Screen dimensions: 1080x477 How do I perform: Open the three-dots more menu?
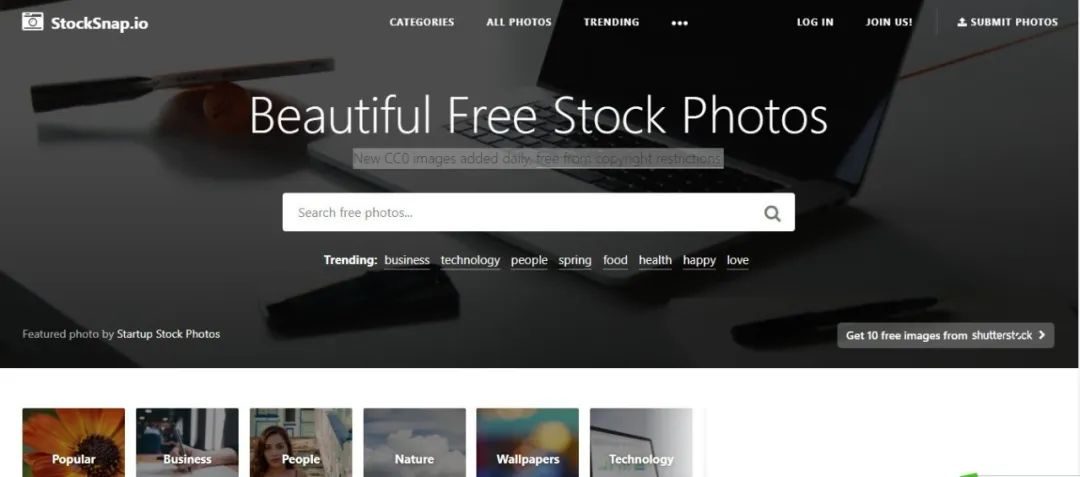[679, 23]
